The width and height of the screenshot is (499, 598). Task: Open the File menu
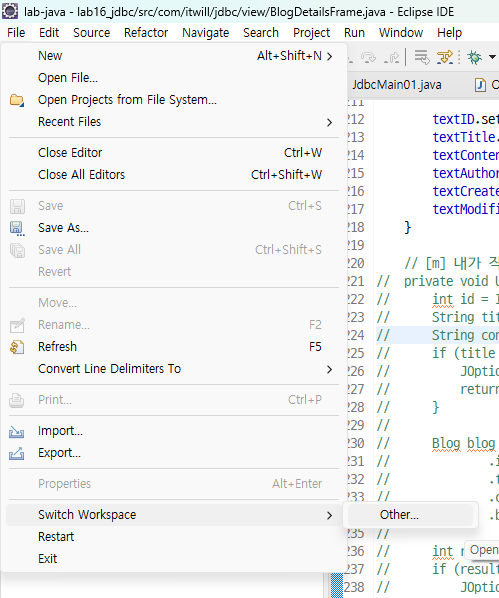pos(16,33)
